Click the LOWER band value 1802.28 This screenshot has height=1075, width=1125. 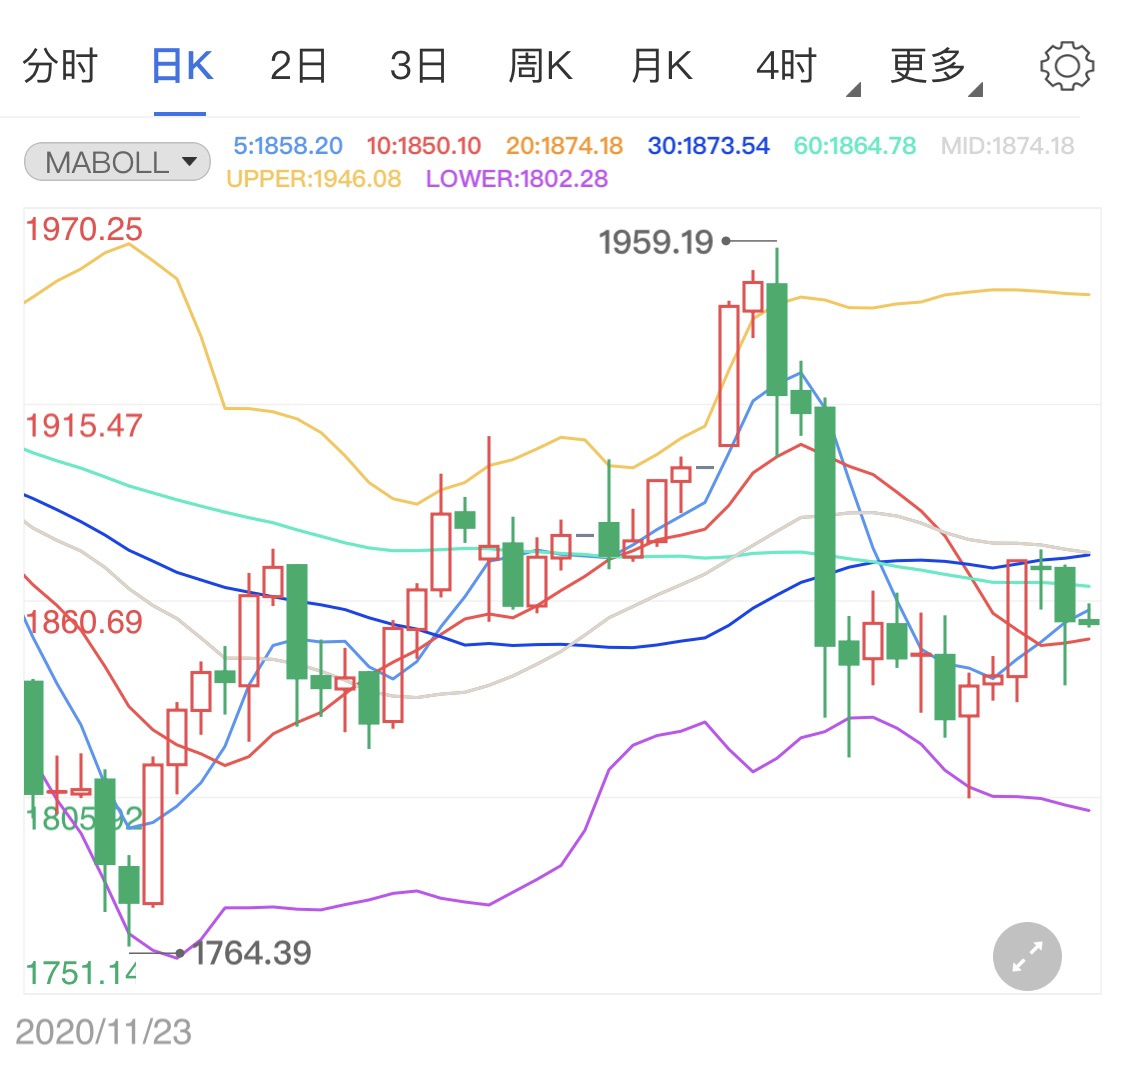(x=517, y=179)
